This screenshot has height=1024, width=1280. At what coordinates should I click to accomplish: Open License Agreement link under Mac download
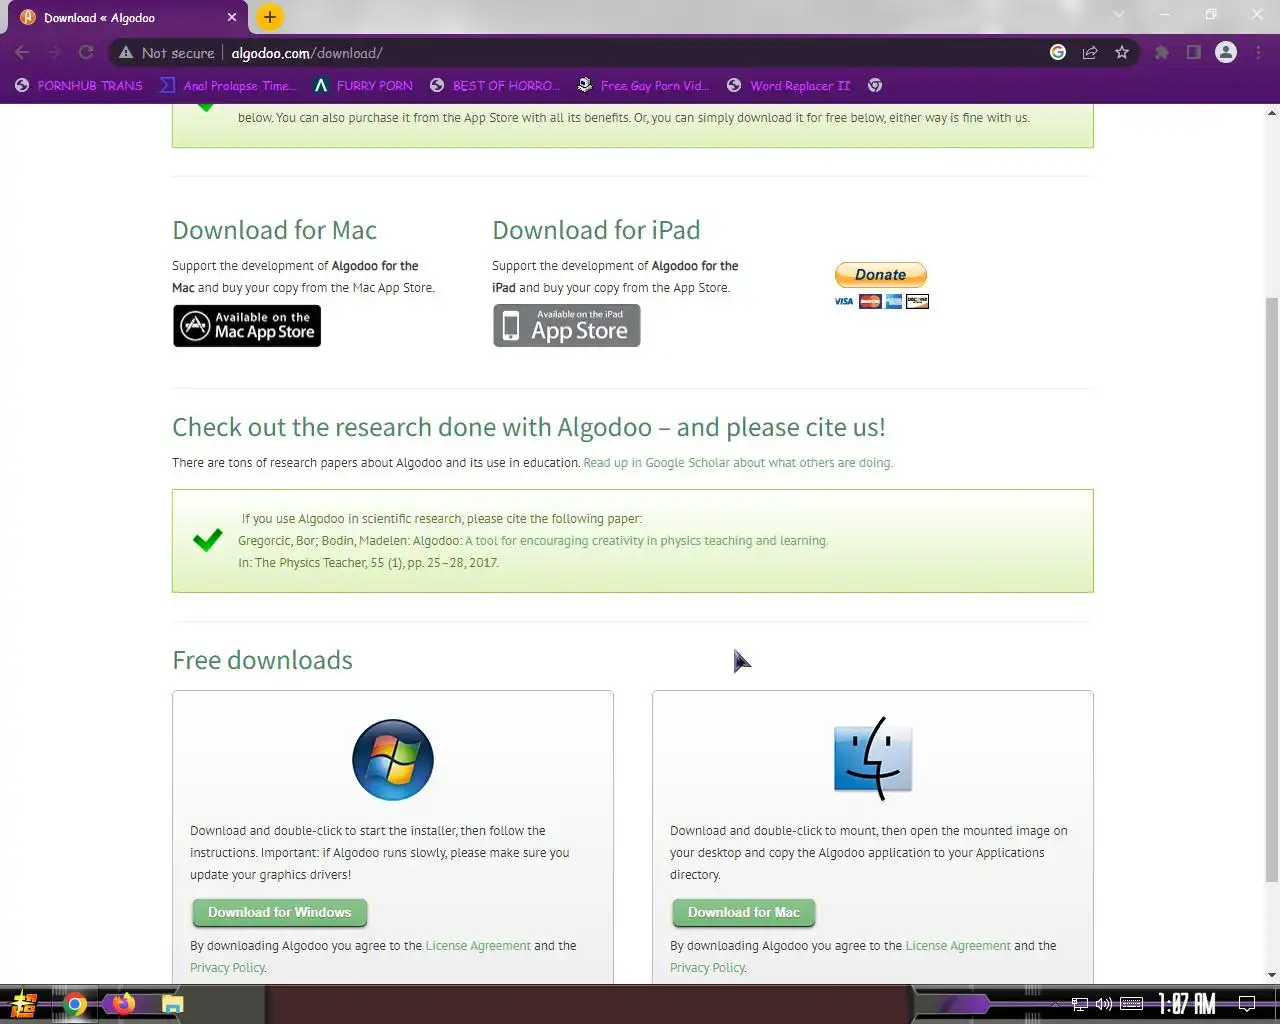(958, 946)
